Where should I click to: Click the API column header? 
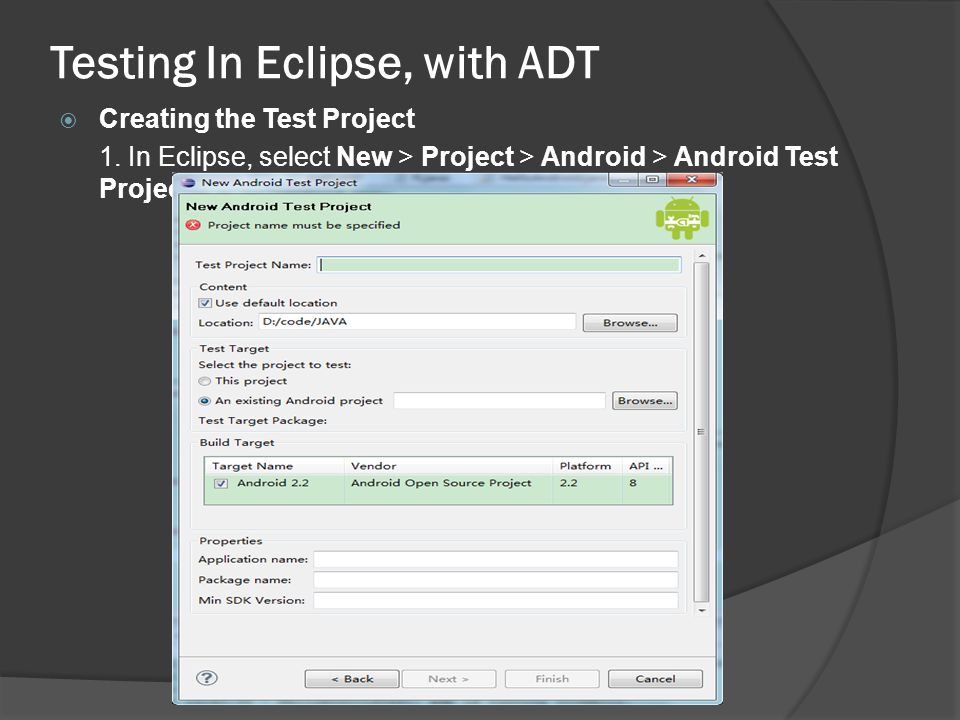point(647,466)
